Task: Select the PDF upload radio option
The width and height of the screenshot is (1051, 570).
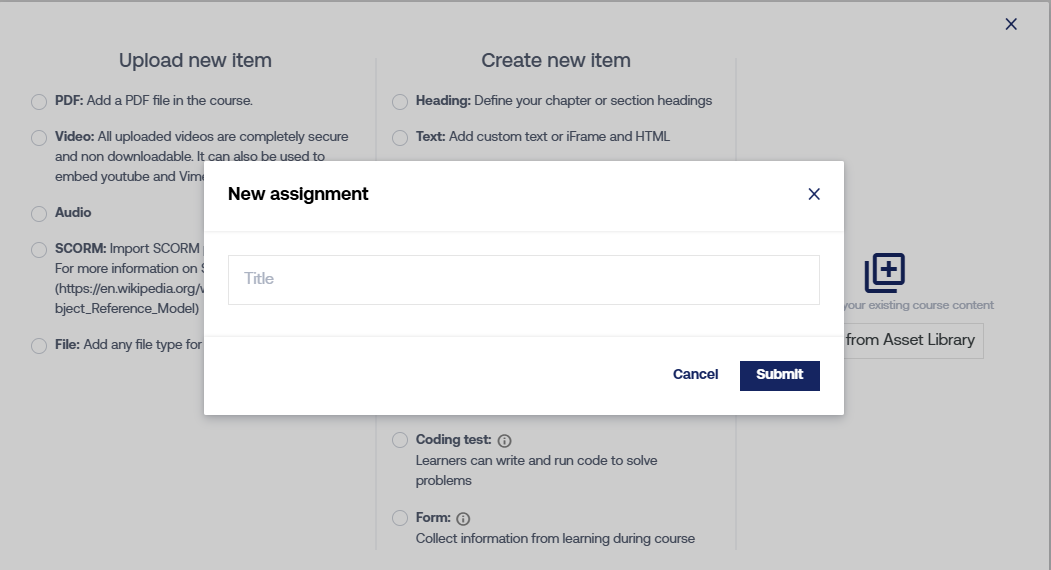Action: pos(39,101)
